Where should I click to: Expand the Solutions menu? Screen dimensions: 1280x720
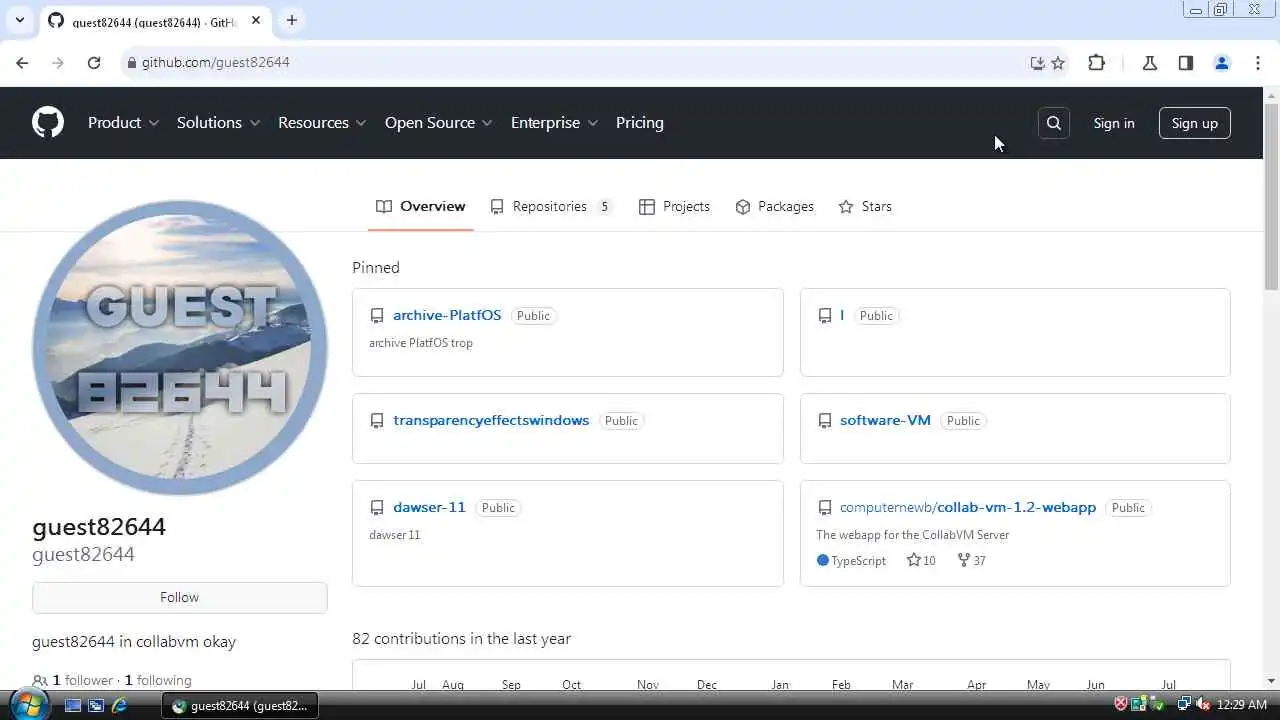click(218, 123)
